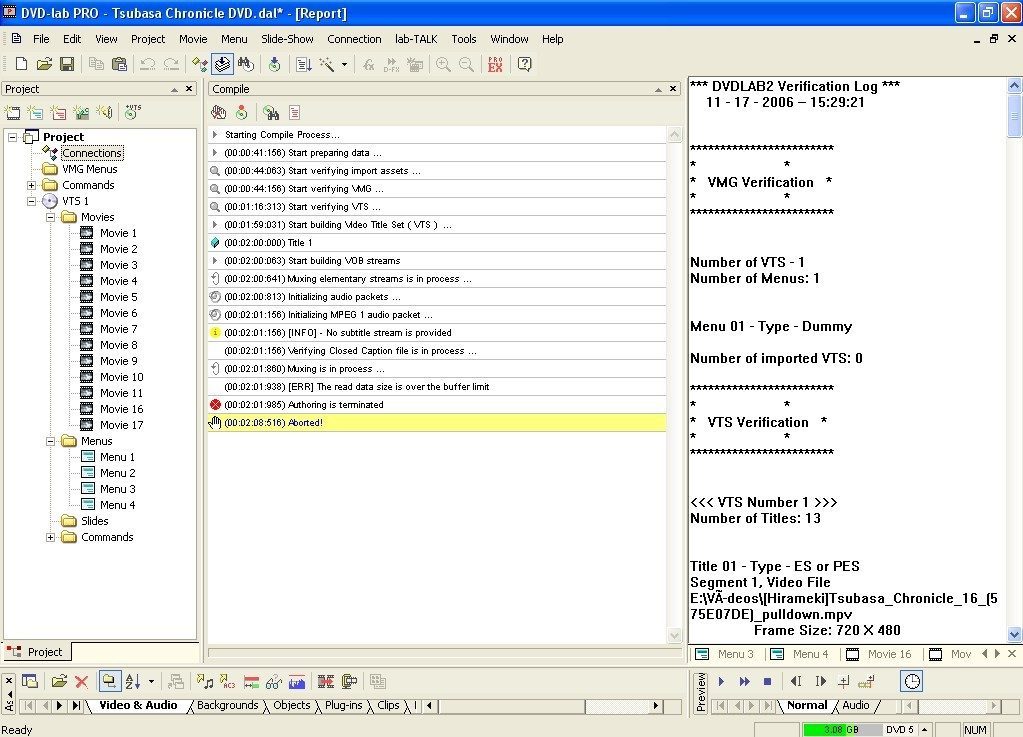This screenshot has width=1023, height=737.
Task: Expand the Commands folder under VTS 1
Action: click(x=50, y=537)
